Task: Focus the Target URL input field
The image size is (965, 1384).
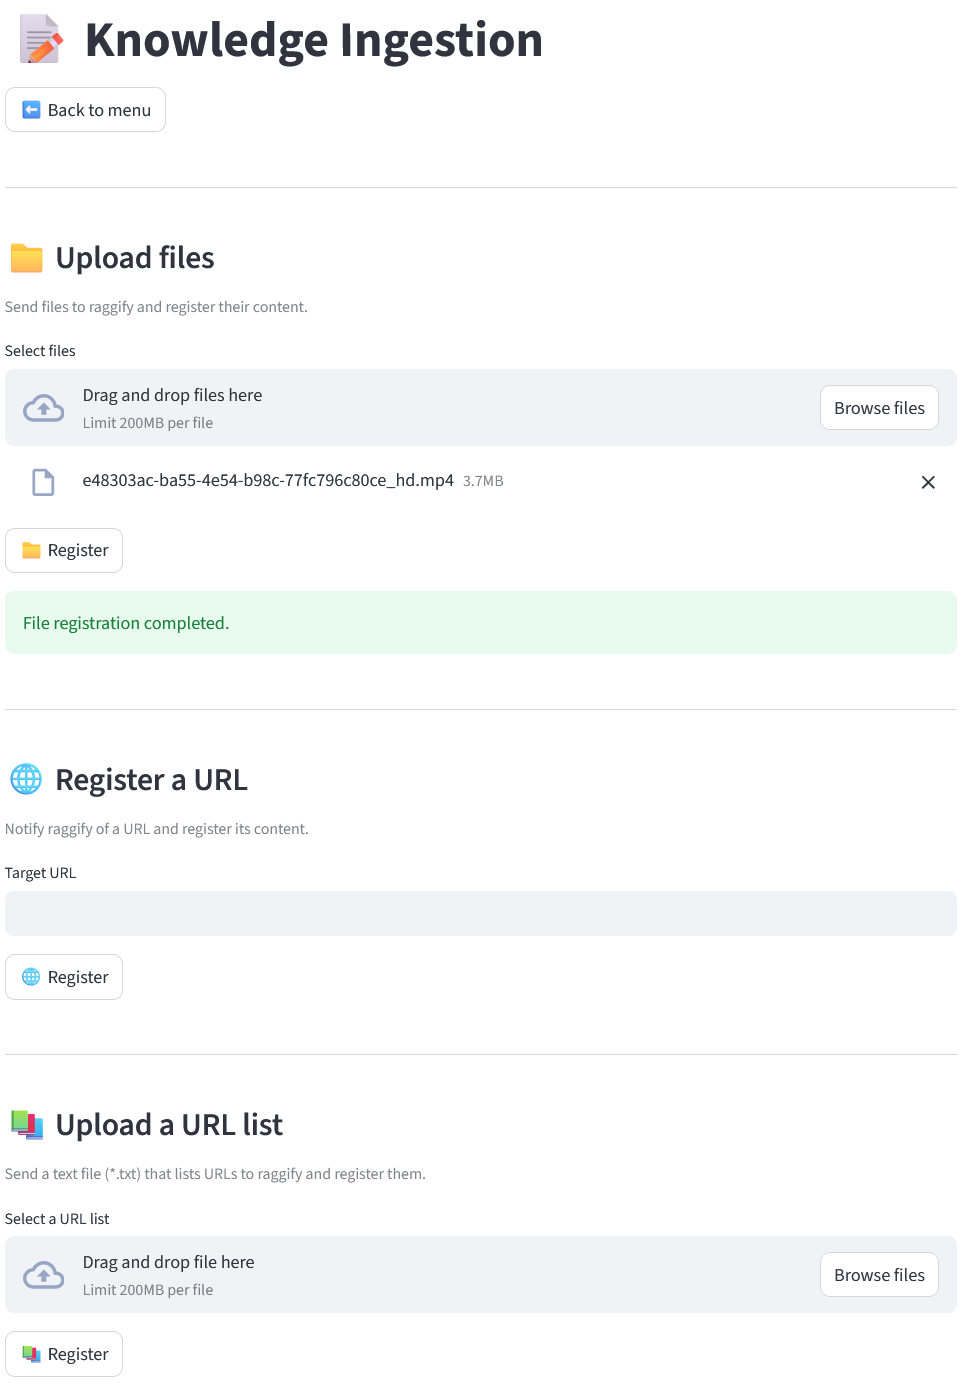Action: 481,914
